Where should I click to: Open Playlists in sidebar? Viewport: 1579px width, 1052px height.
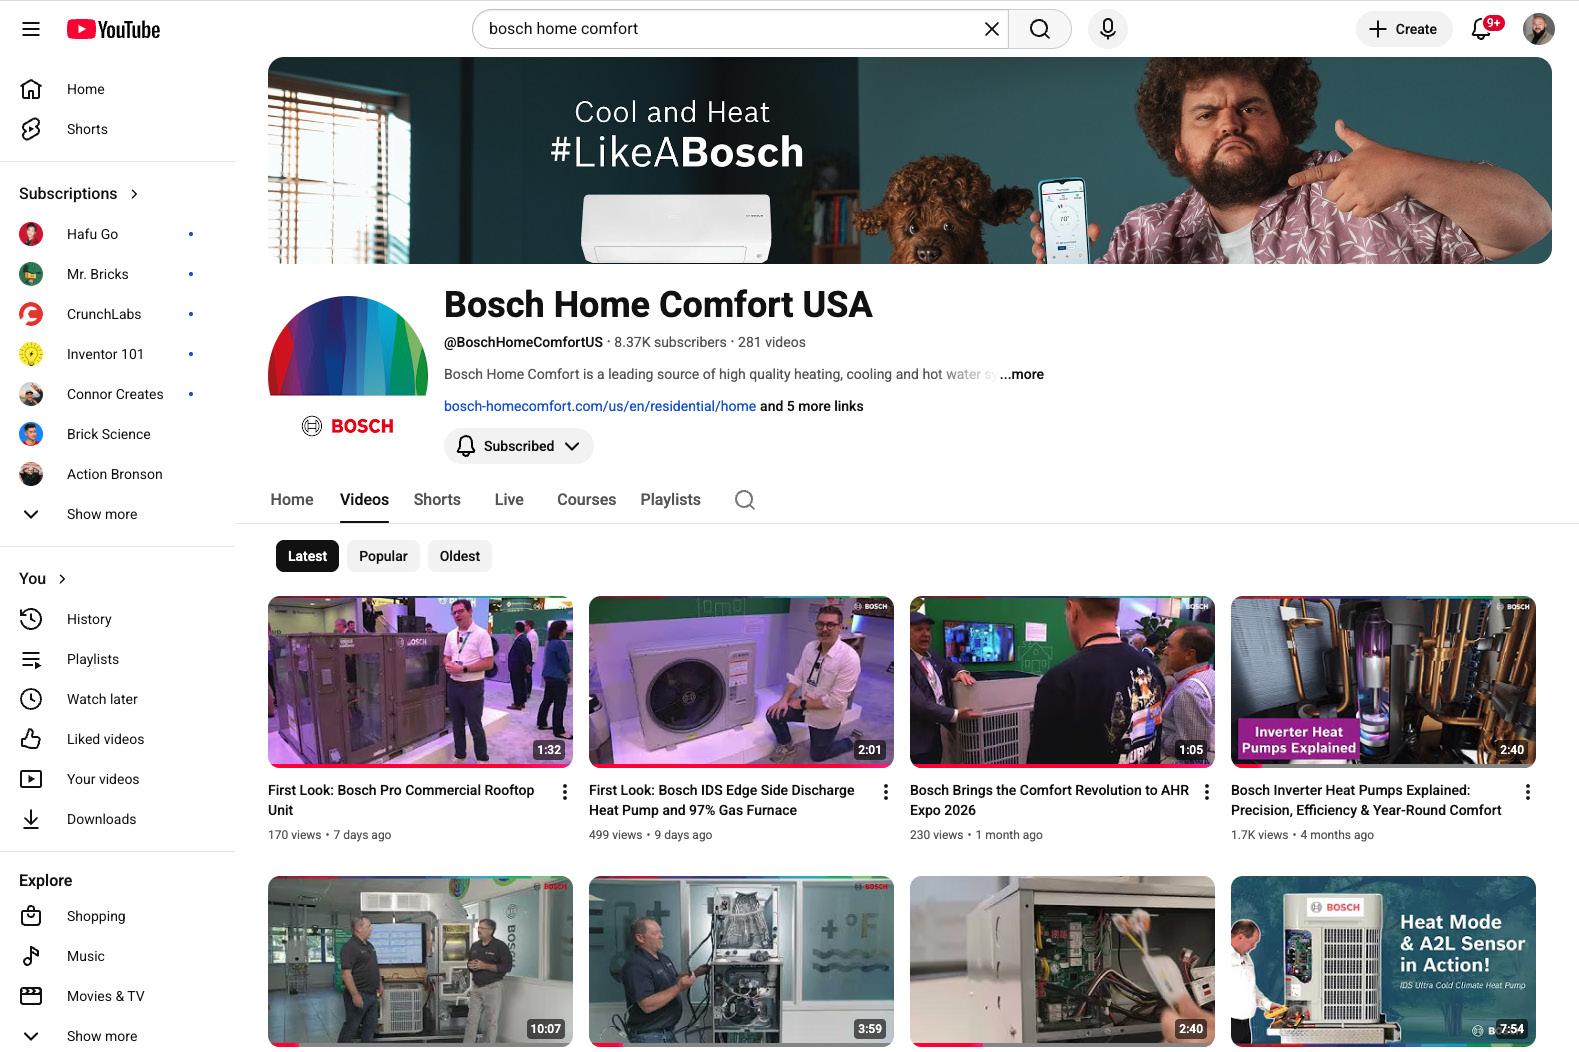pos(118,659)
